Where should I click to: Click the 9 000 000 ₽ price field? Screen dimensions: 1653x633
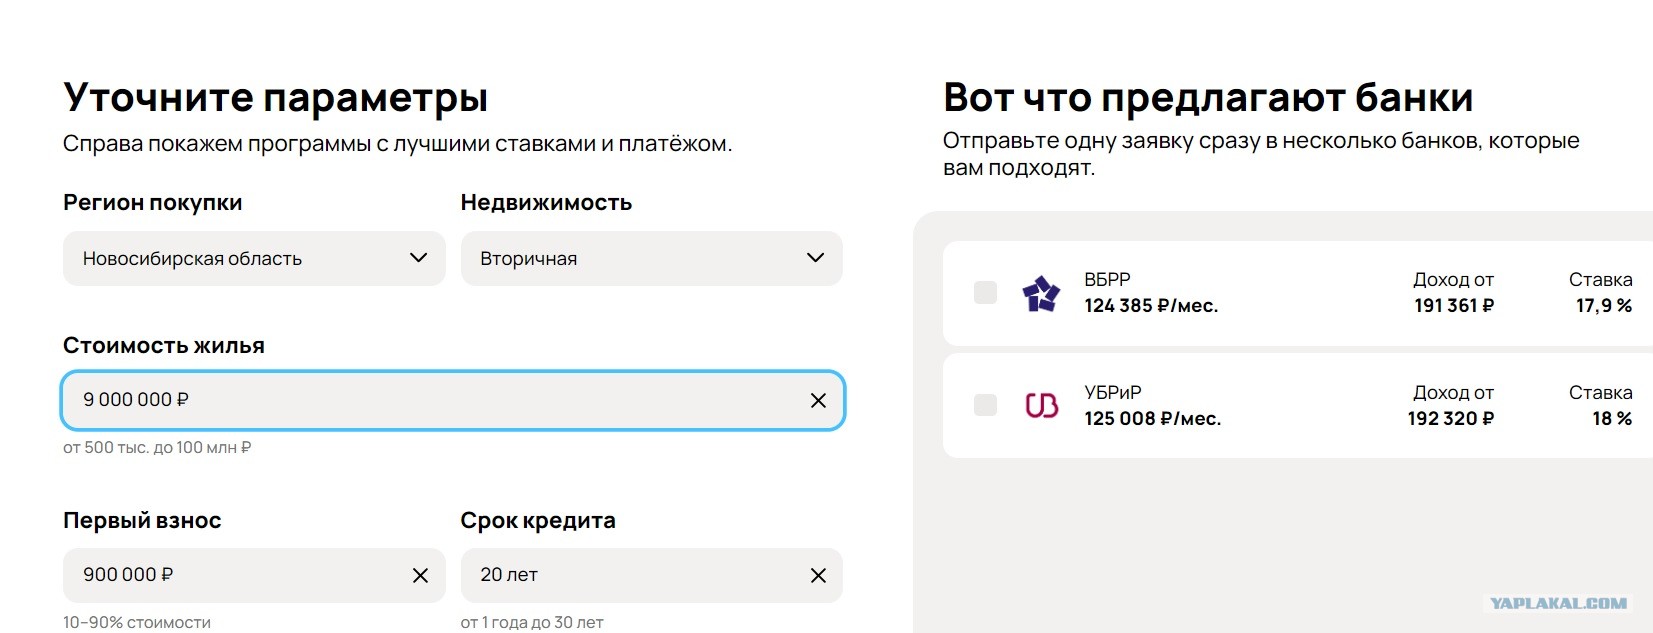click(x=453, y=400)
